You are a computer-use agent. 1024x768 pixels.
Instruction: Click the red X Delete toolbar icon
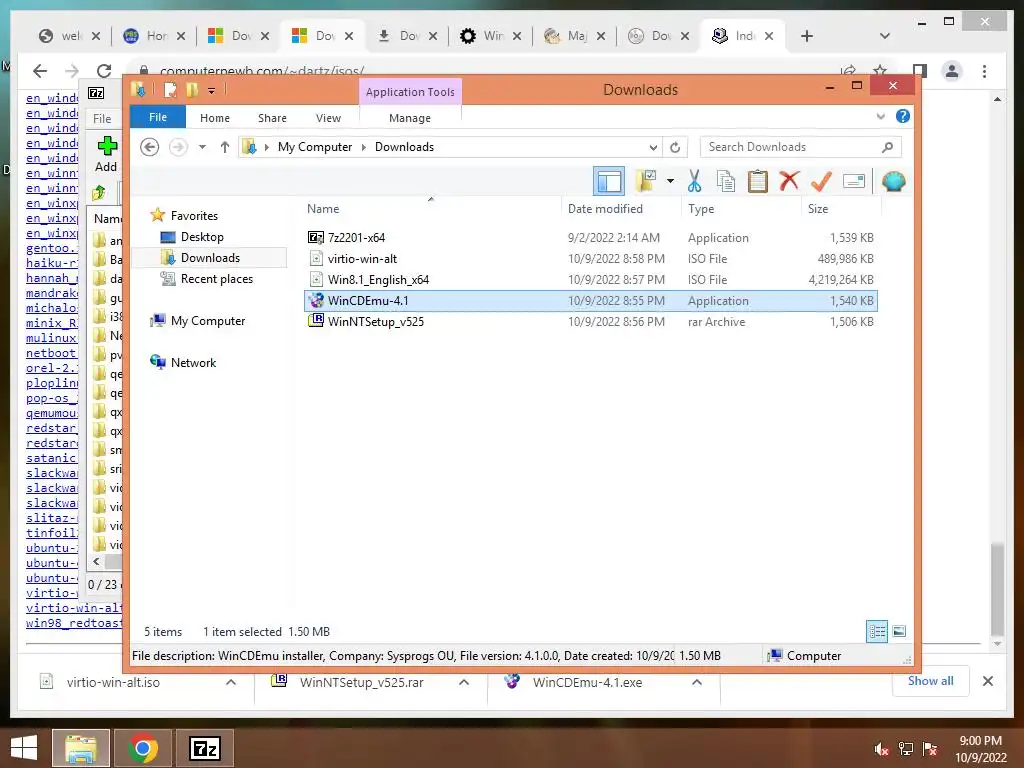[x=789, y=180]
